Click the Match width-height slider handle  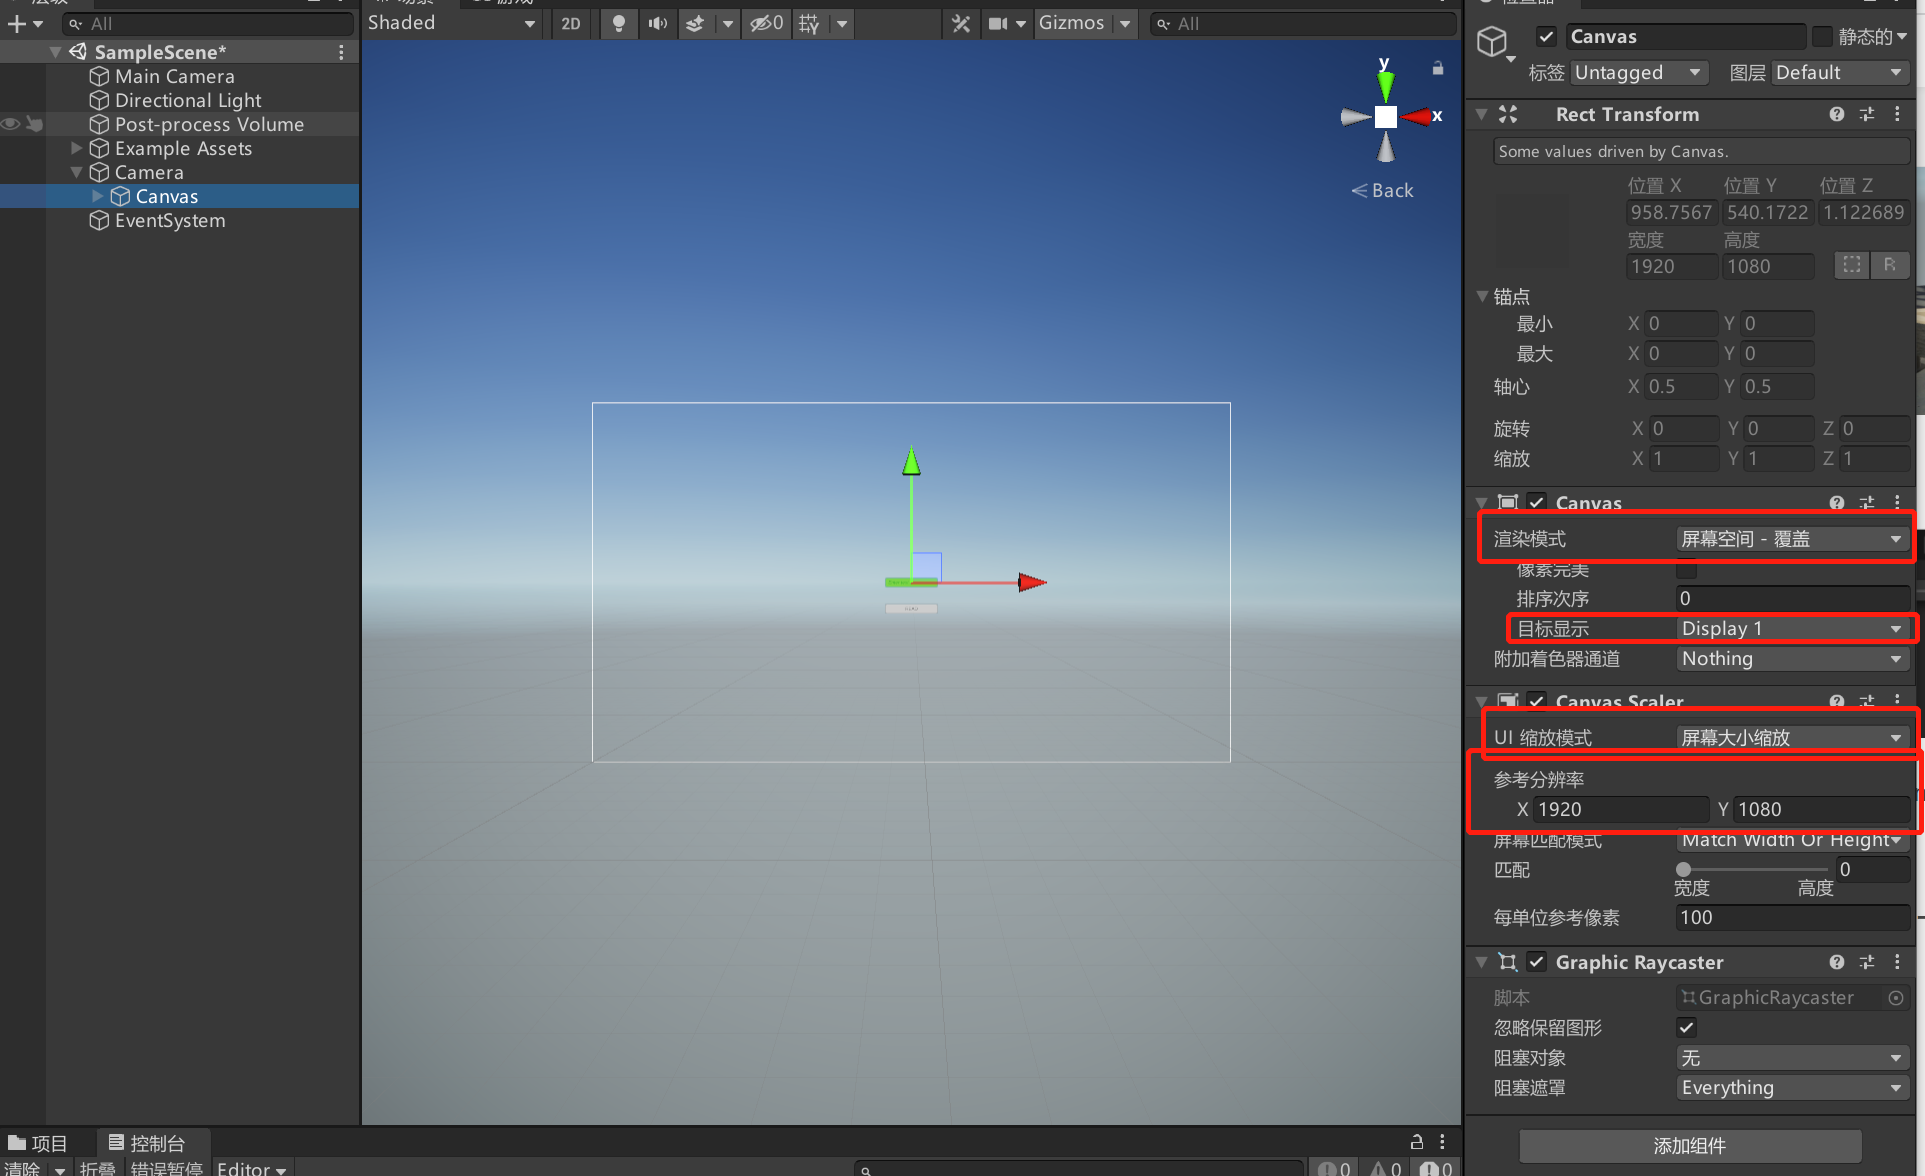(1684, 869)
